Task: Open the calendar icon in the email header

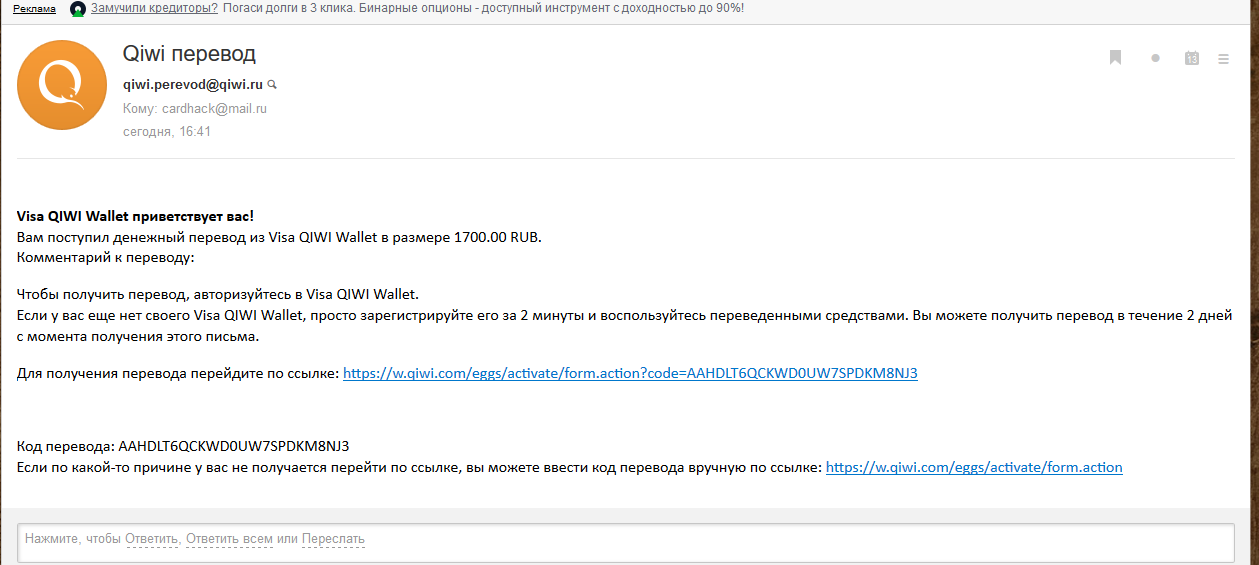Action: 1191,58
